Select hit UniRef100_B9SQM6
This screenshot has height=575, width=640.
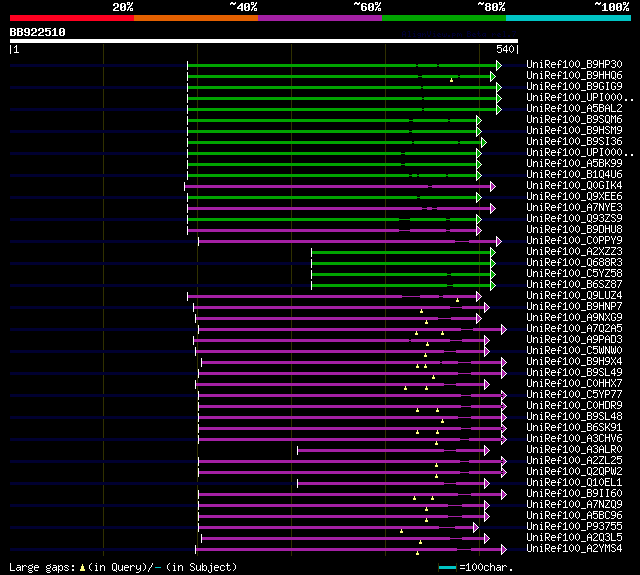point(574,120)
